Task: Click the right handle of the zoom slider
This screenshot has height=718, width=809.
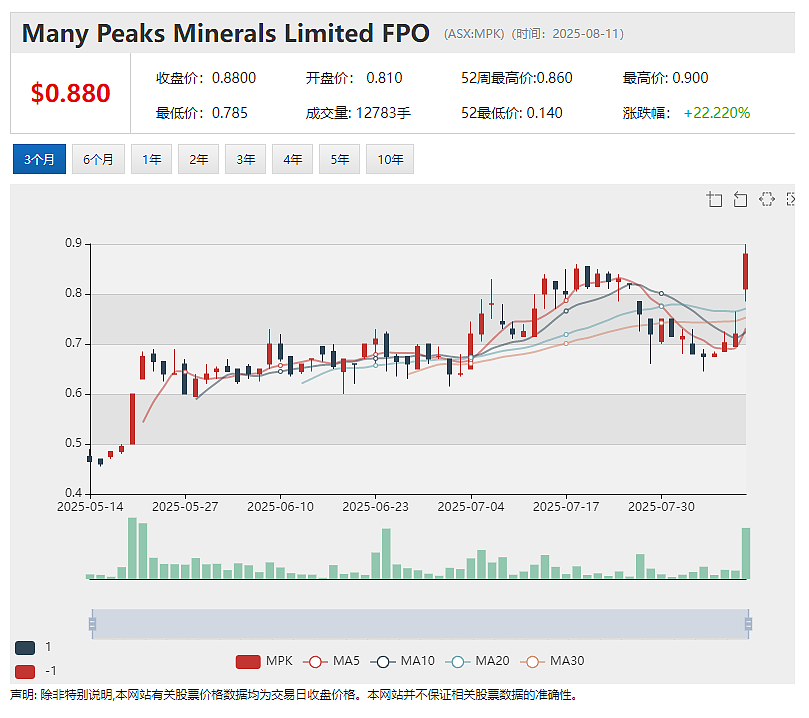Action: pos(749,624)
